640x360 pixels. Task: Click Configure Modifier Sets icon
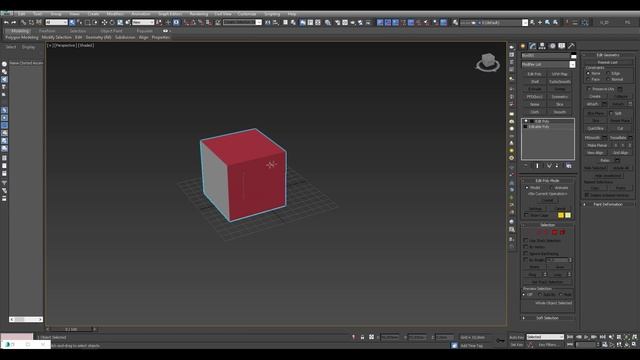click(x=569, y=166)
